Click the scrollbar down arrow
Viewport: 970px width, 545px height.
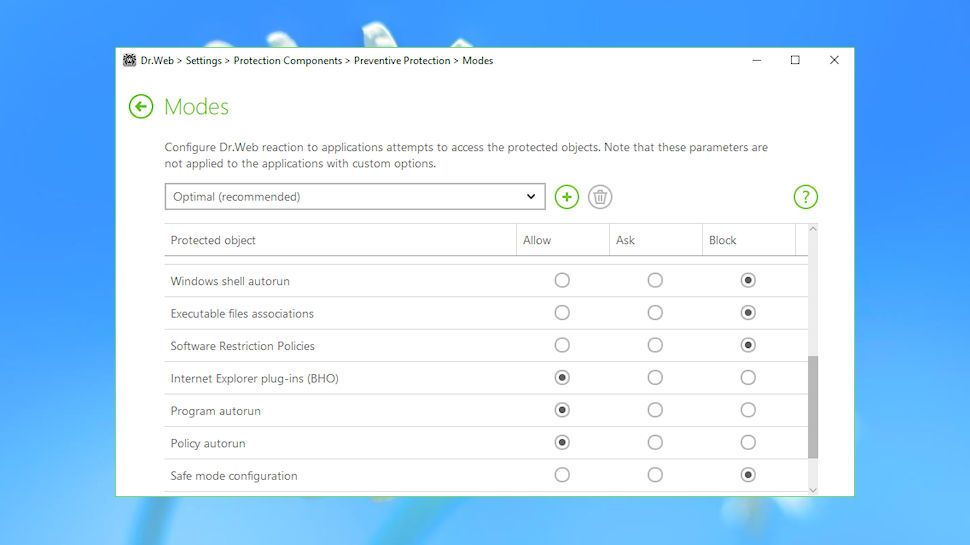coord(813,490)
